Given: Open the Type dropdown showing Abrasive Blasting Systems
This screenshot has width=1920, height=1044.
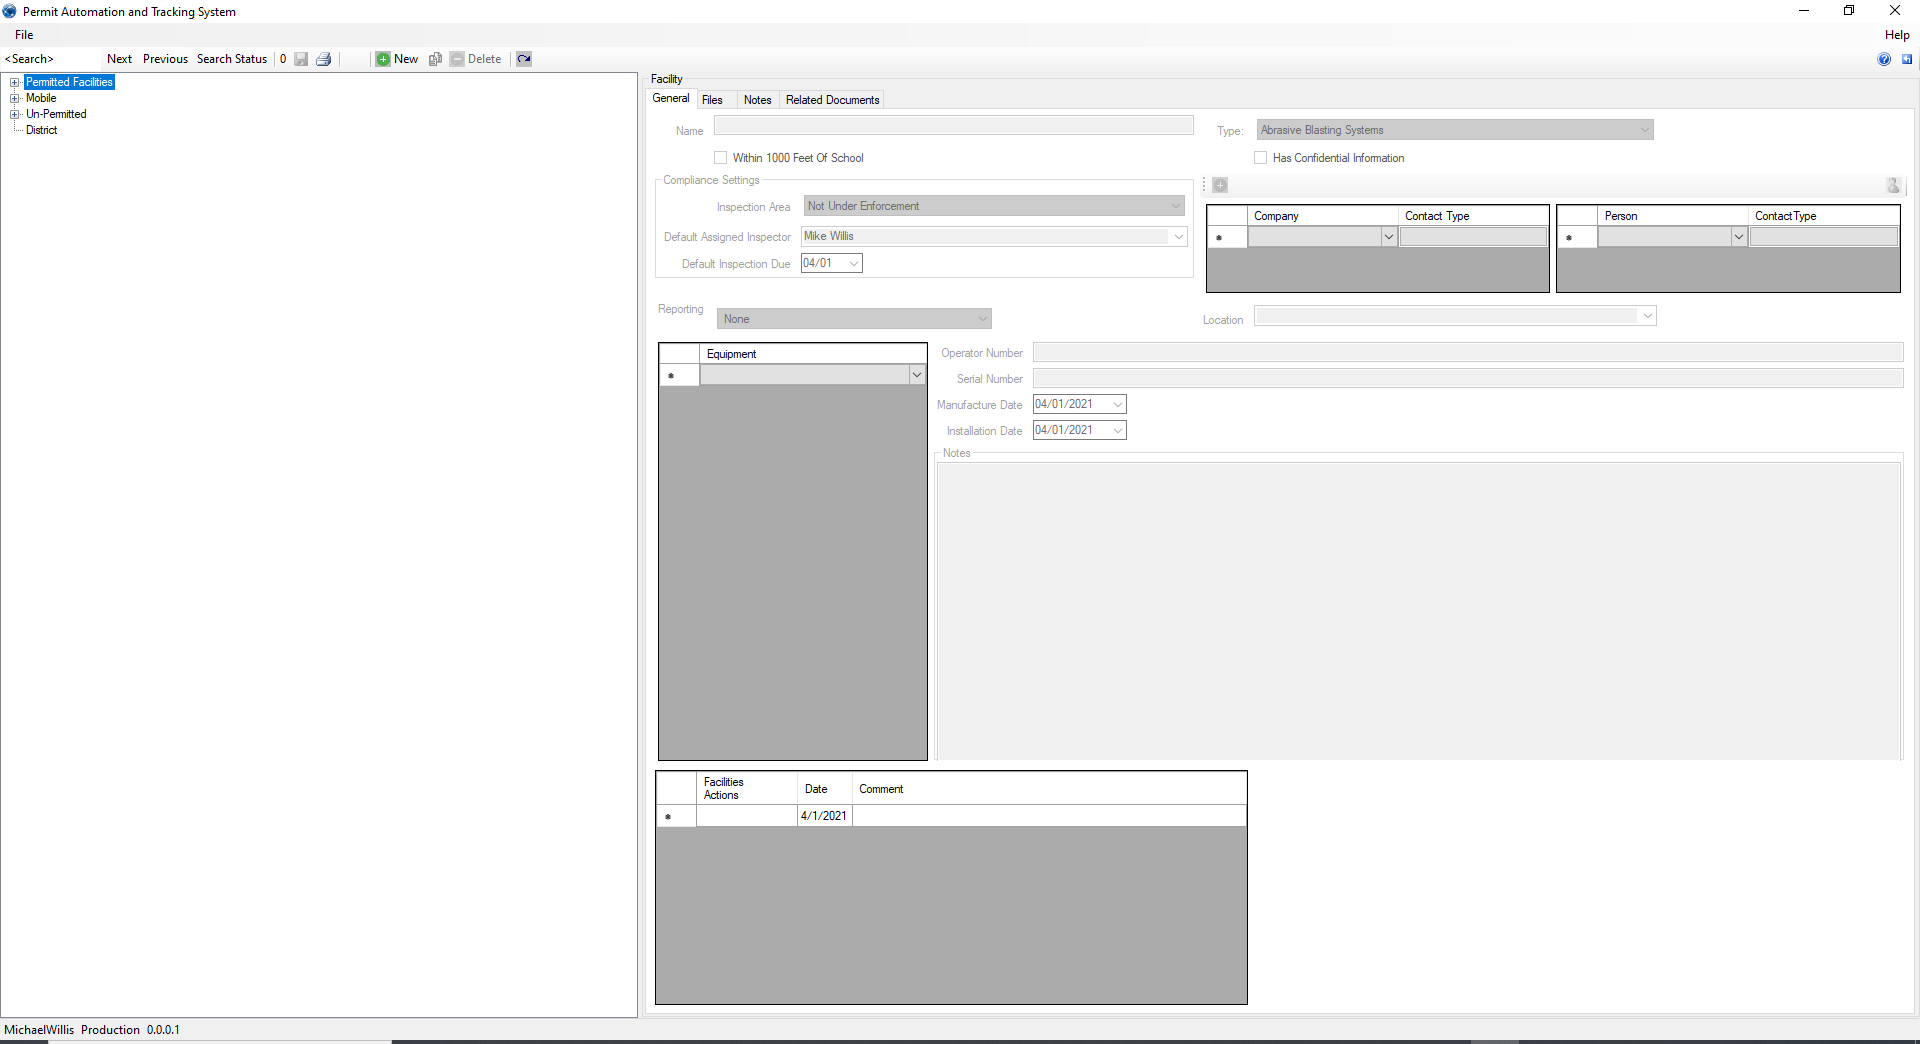Looking at the screenshot, I should 1645,129.
